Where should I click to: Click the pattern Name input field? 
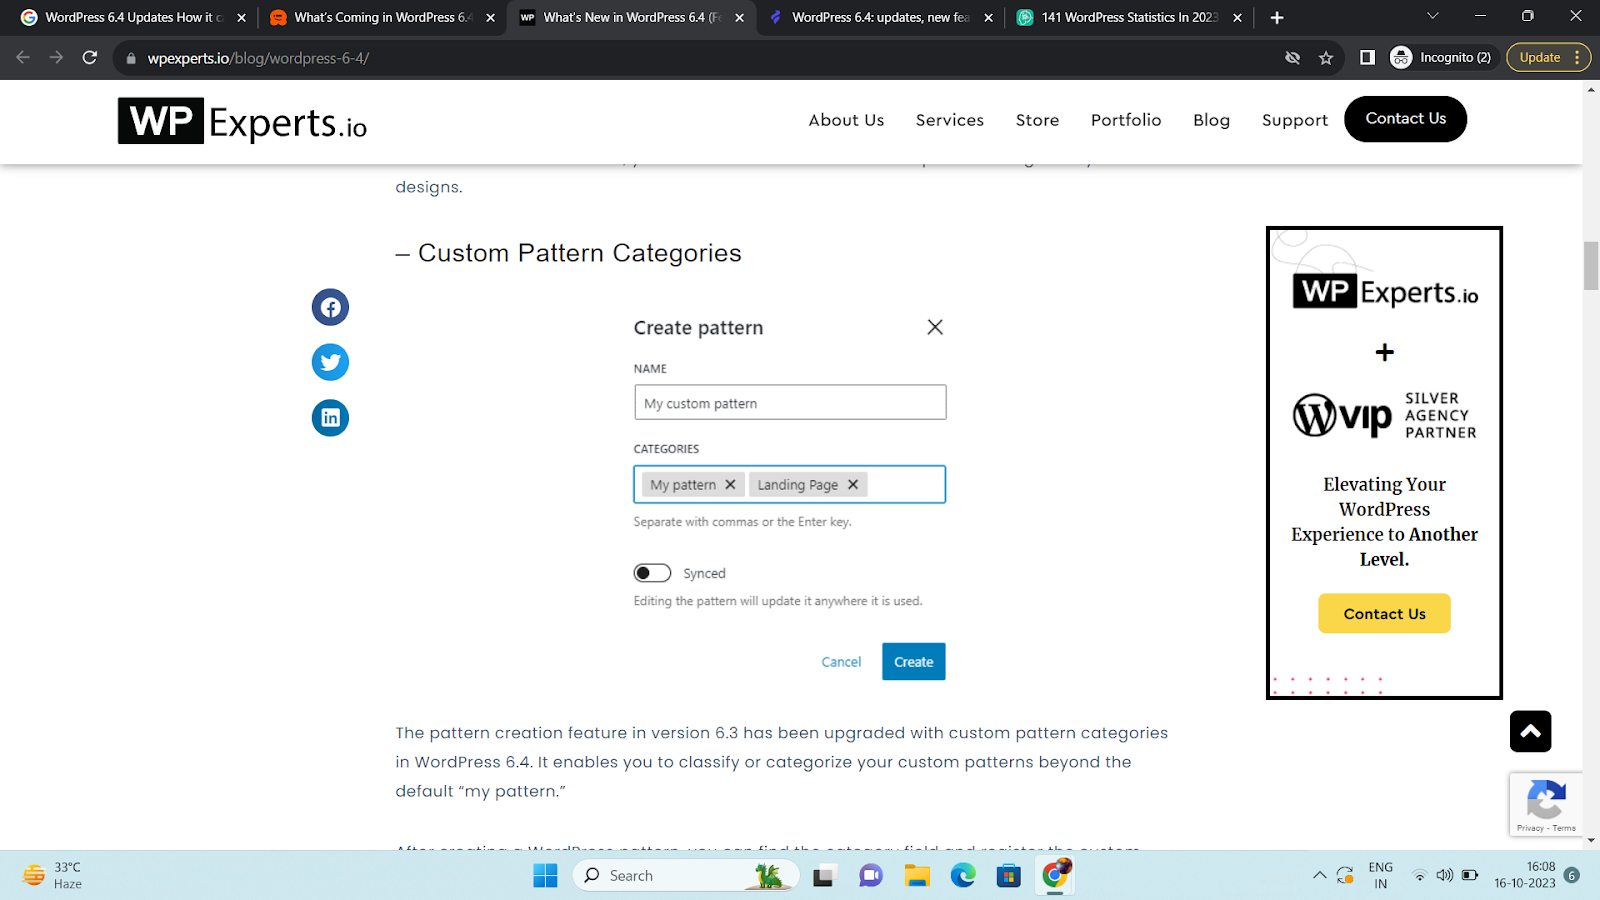click(x=790, y=403)
